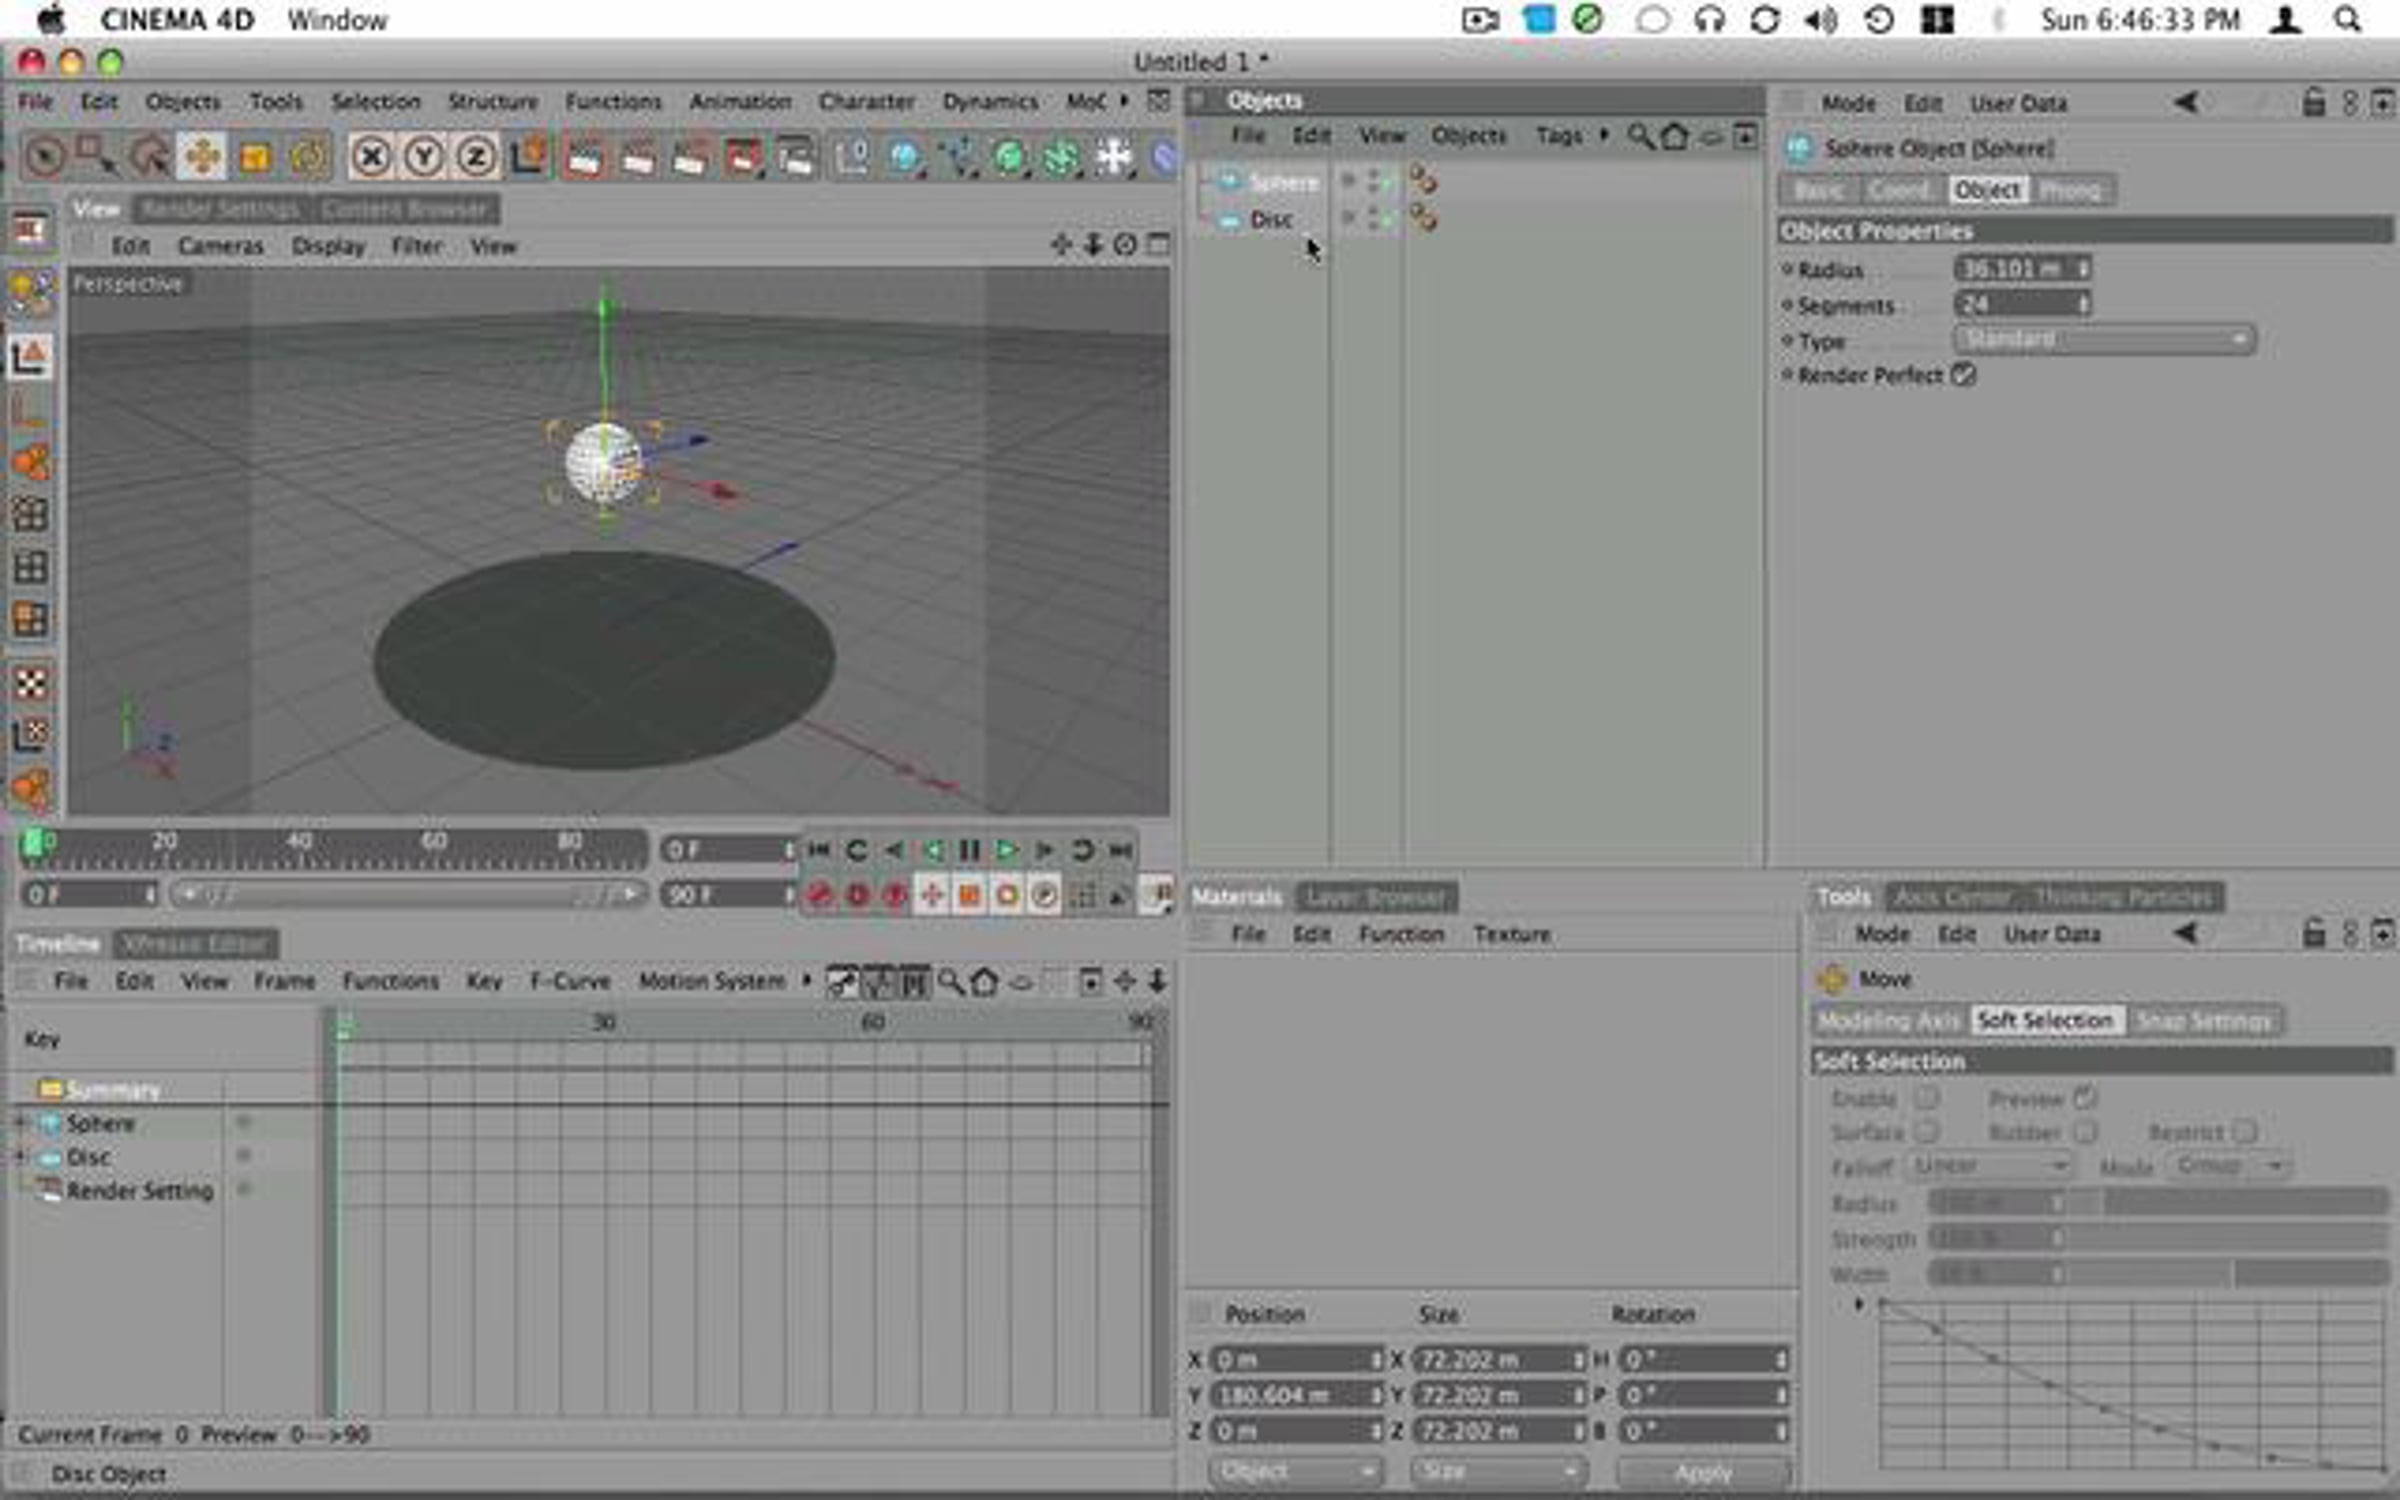This screenshot has height=1500, width=2400.
Task: Select the Scale tool in the toolbar
Action: [255, 157]
